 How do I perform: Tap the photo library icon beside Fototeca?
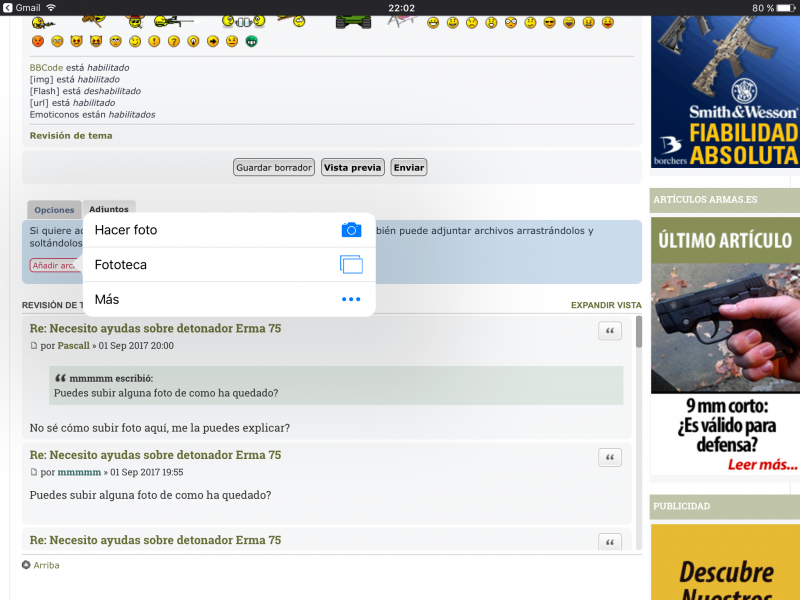click(x=350, y=265)
